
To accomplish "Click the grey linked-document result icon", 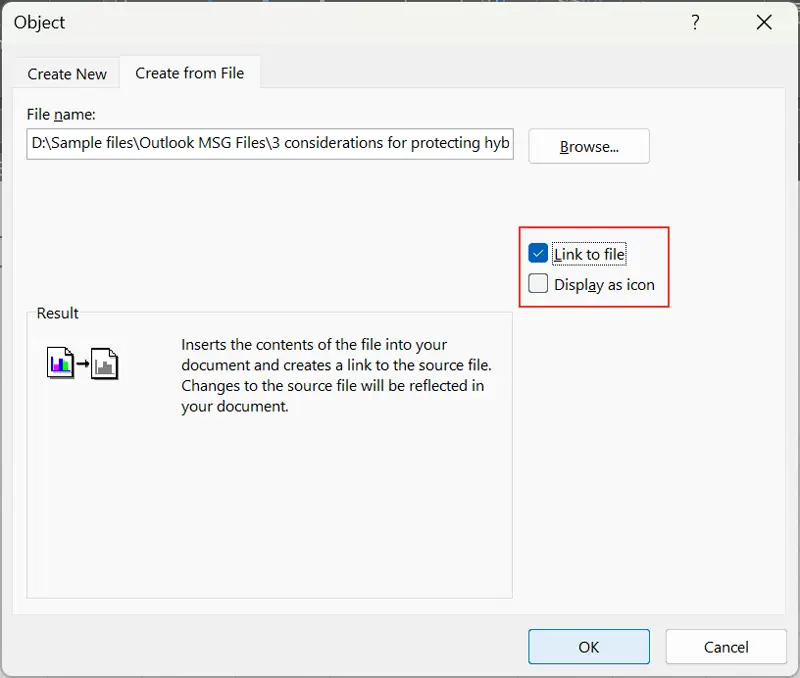I will point(105,364).
